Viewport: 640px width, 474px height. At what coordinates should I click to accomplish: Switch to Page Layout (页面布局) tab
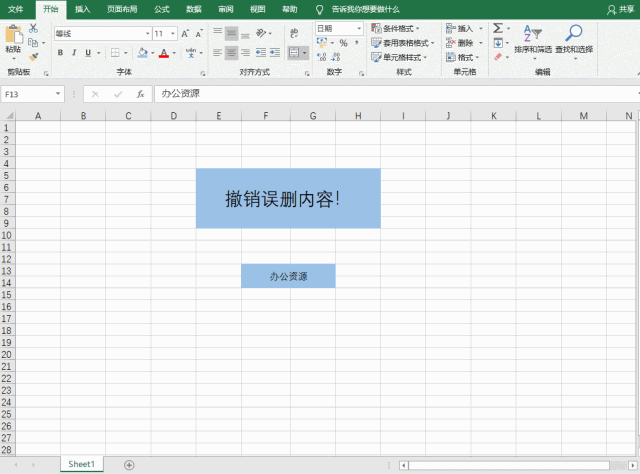click(x=122, y=9)
